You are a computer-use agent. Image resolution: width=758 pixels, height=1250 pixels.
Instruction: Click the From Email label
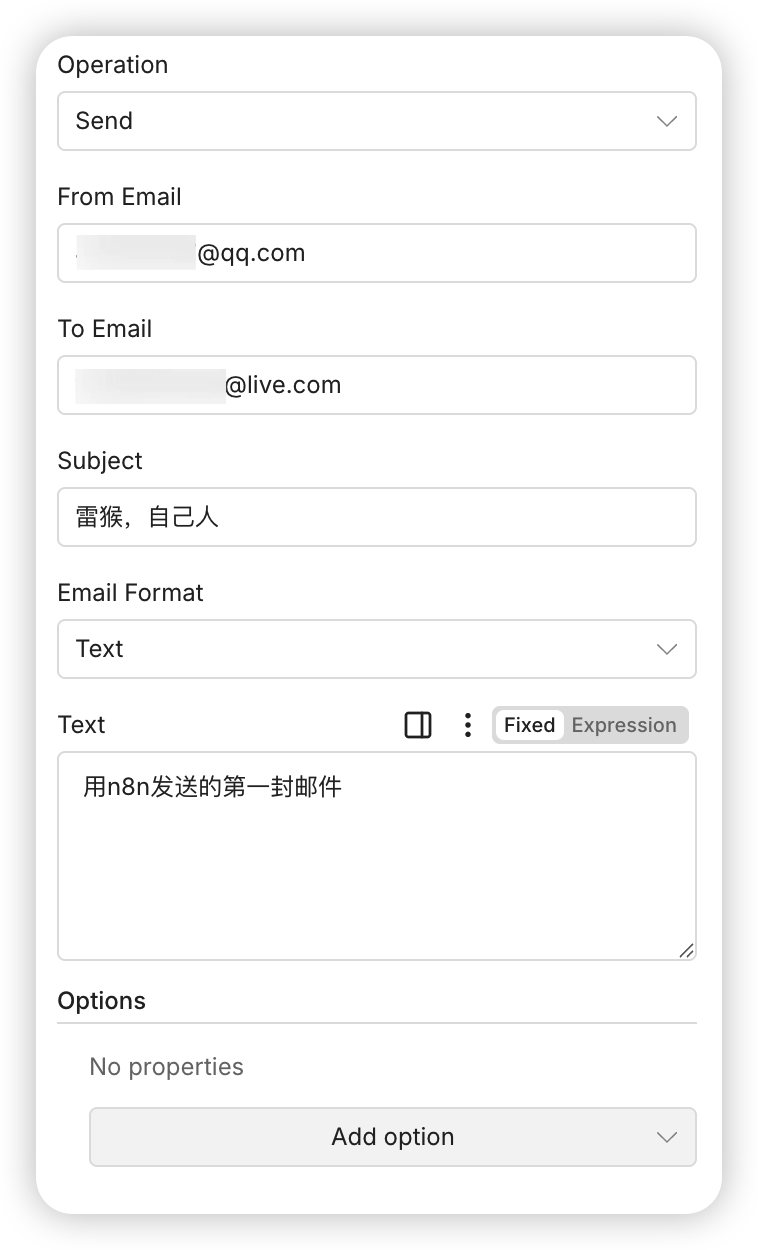click(120, 197)
